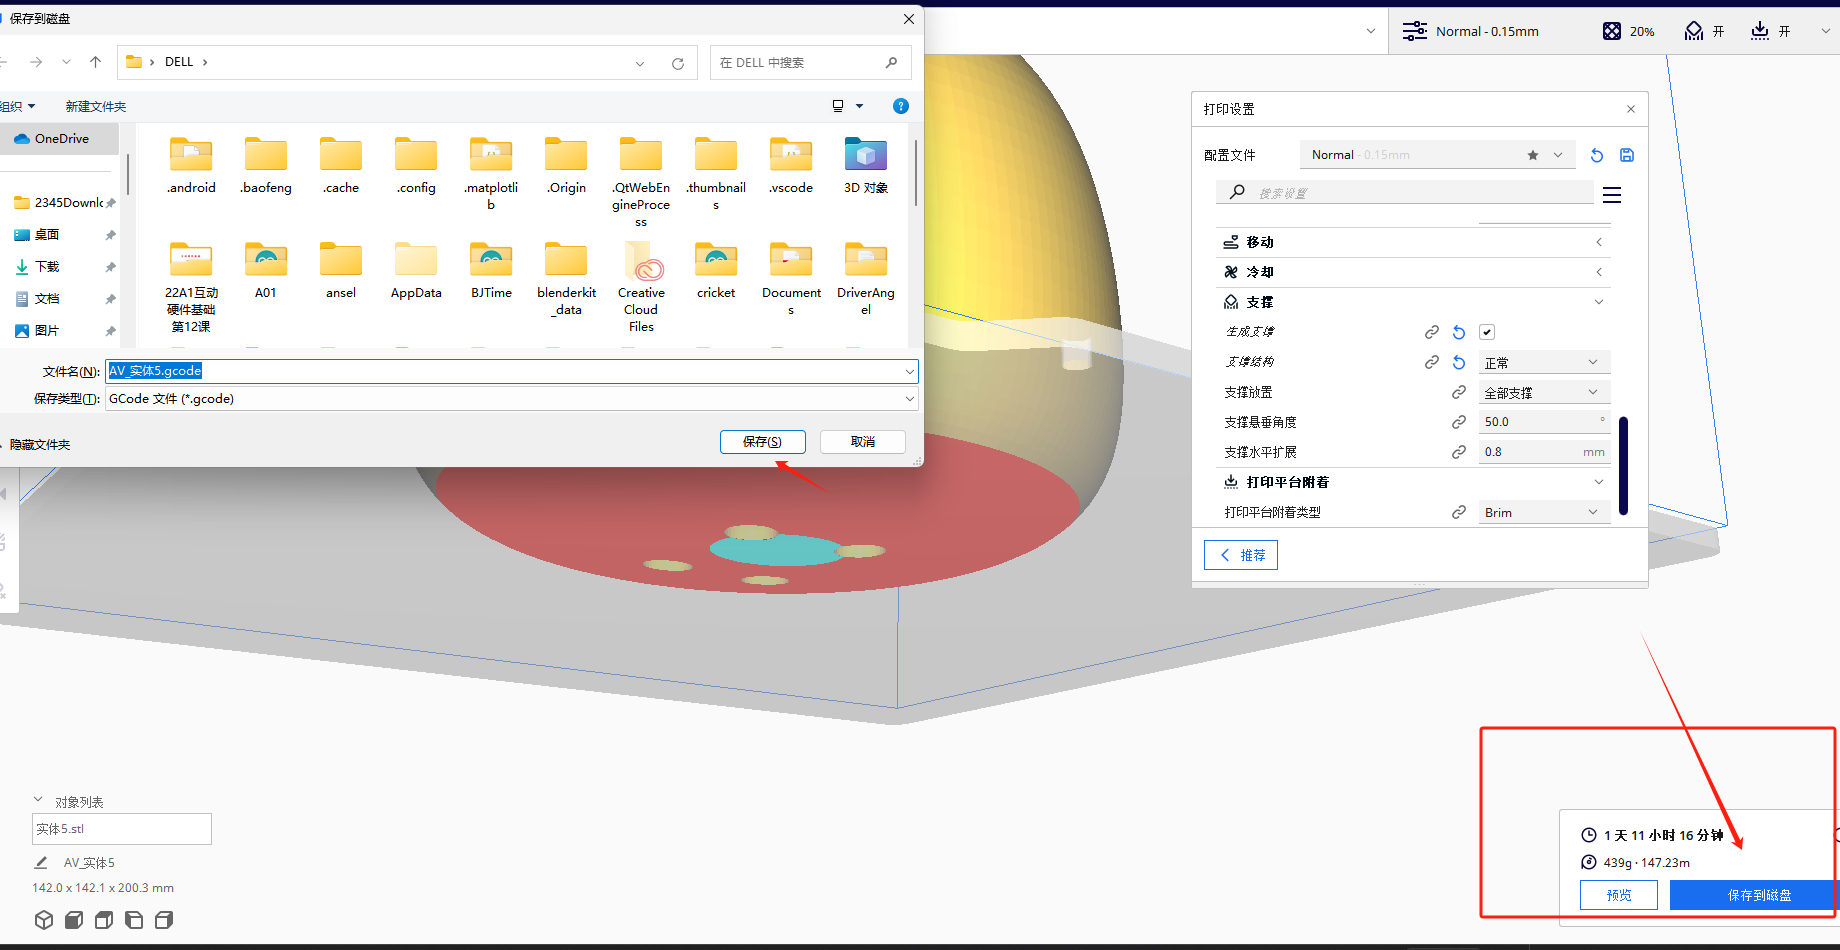Collapse the 支撑 settings category

[x=1413, y=302]
